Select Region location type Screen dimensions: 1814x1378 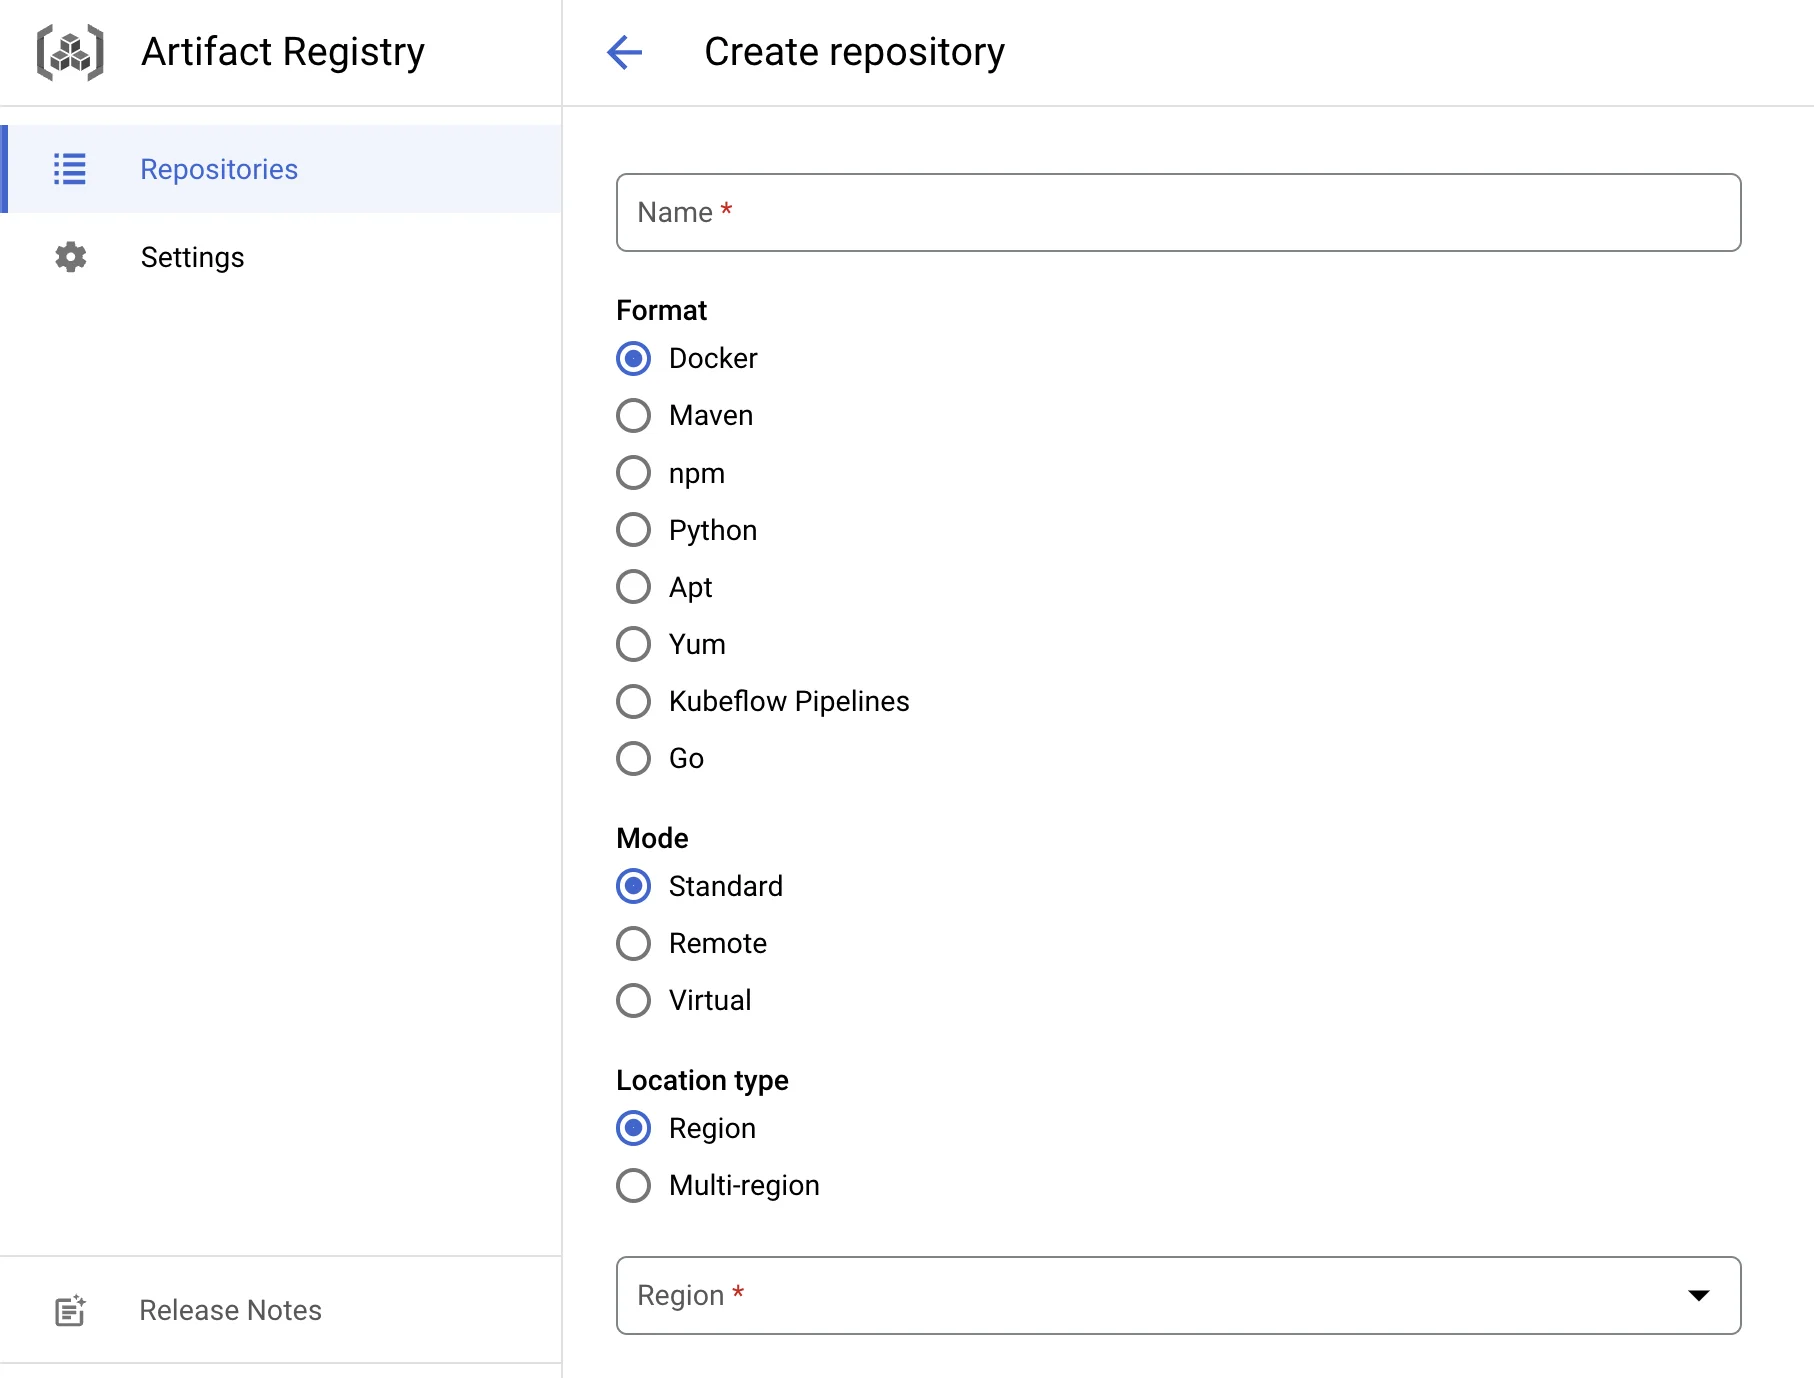coord(634,1128)
